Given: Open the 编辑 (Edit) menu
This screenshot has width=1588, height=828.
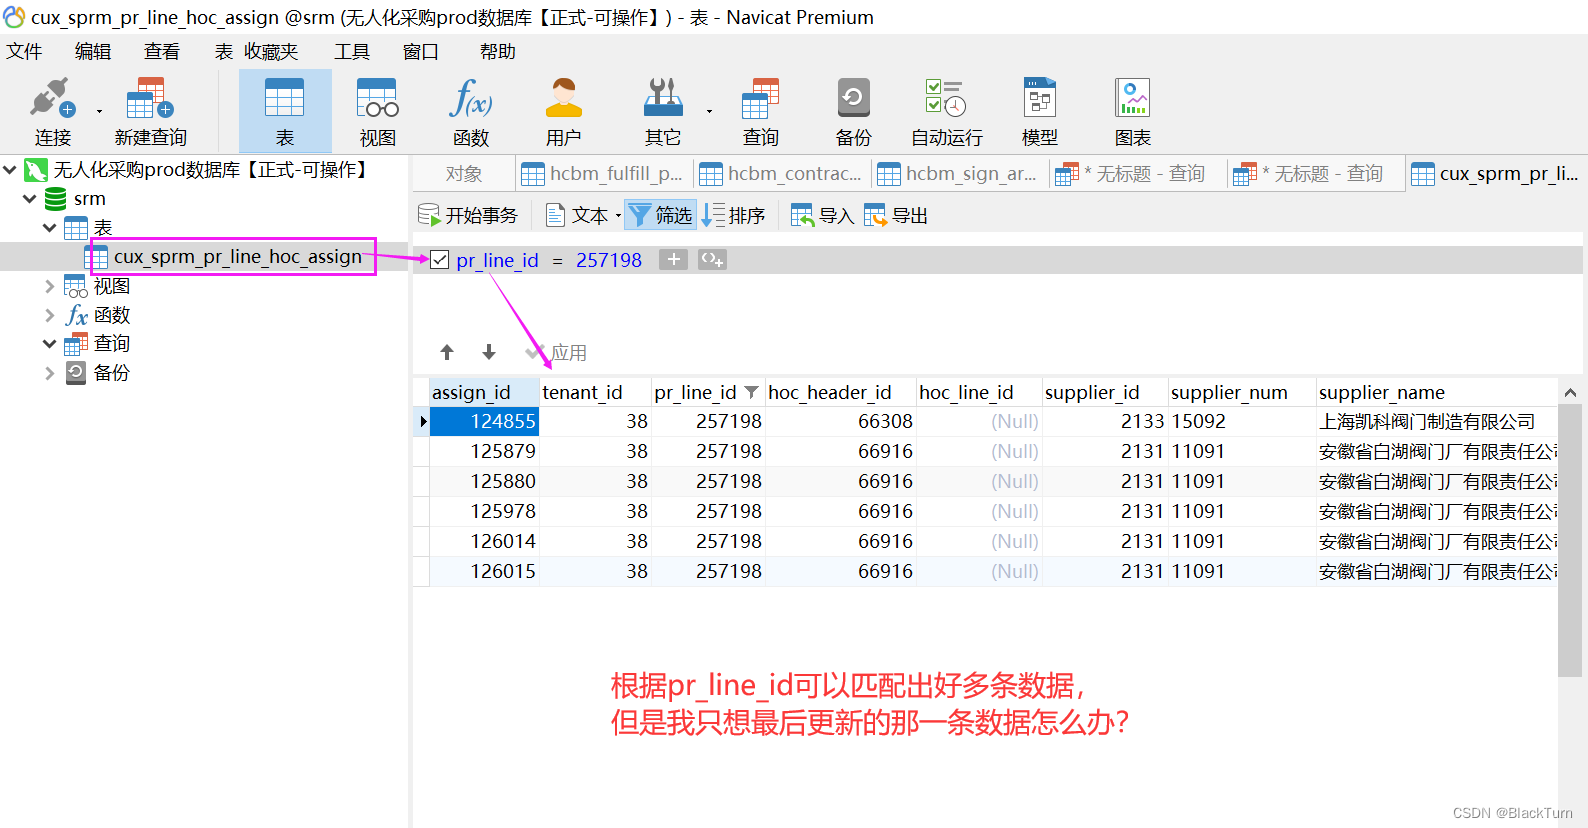Looking at the screenshot, I should [x=93, y=52].
